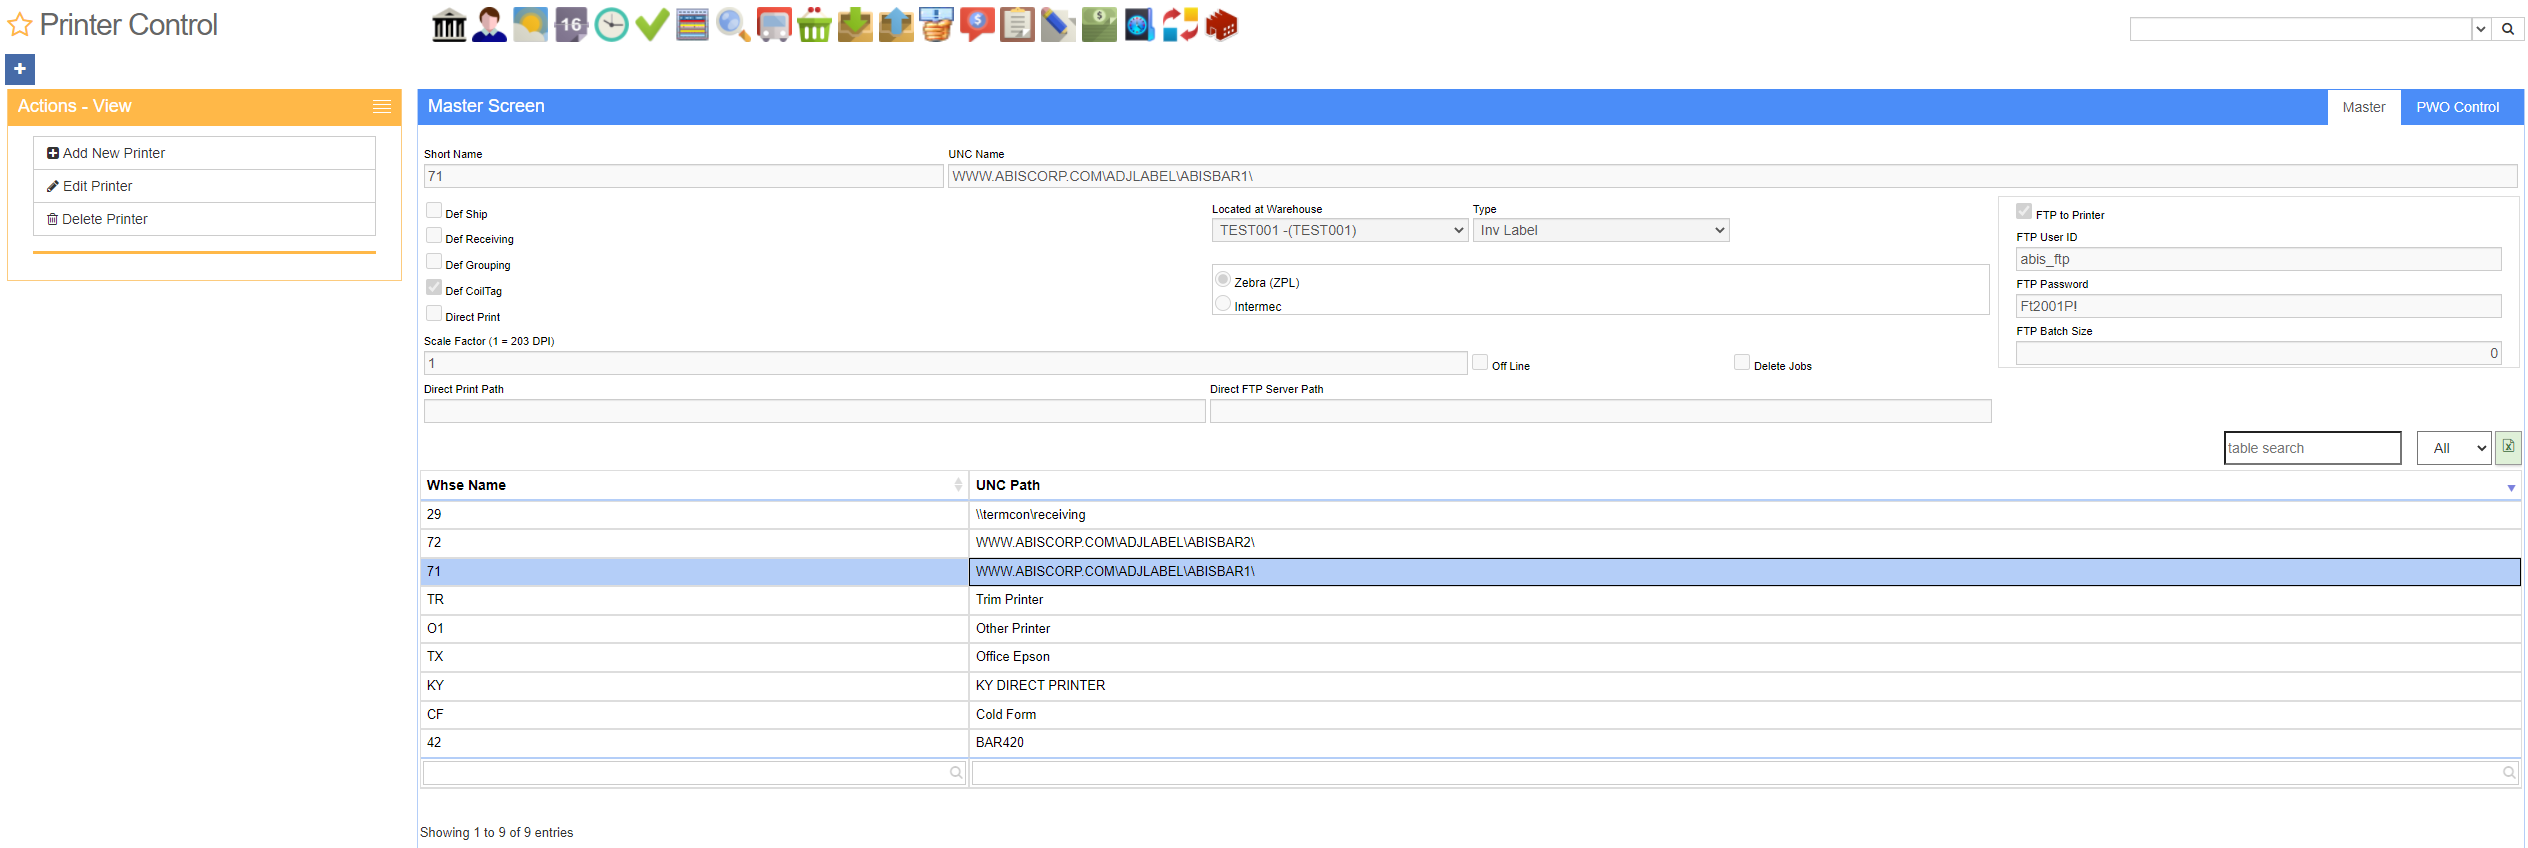2528x848 pixels.
Task: Export table to Excel icon
Action: click(x=2508, y=447)
